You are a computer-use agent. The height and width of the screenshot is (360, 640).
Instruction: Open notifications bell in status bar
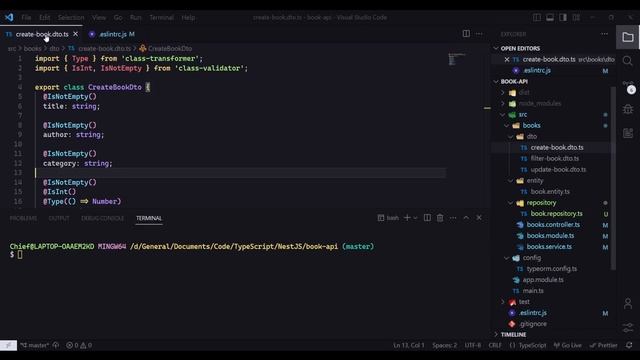pos(629,345)
